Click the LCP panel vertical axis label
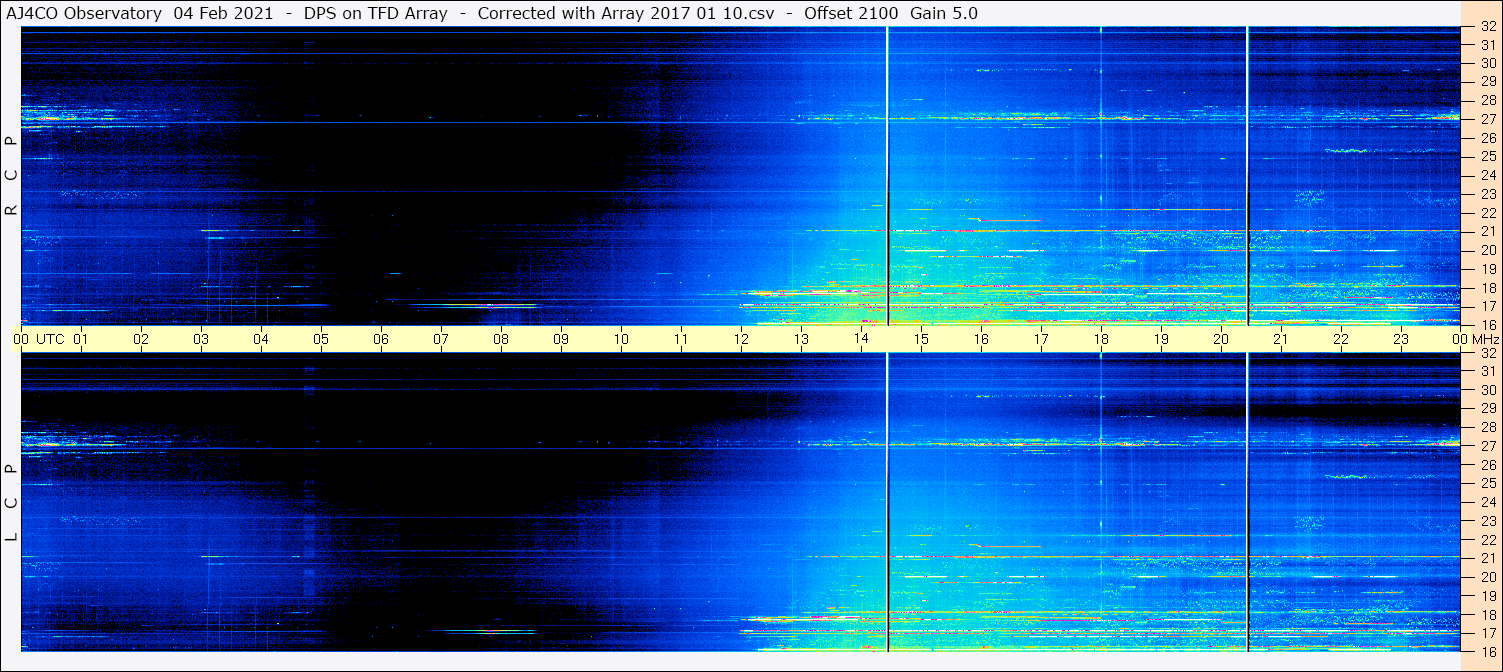Screen dimensions: 1503x672 [x=11, y=503]
